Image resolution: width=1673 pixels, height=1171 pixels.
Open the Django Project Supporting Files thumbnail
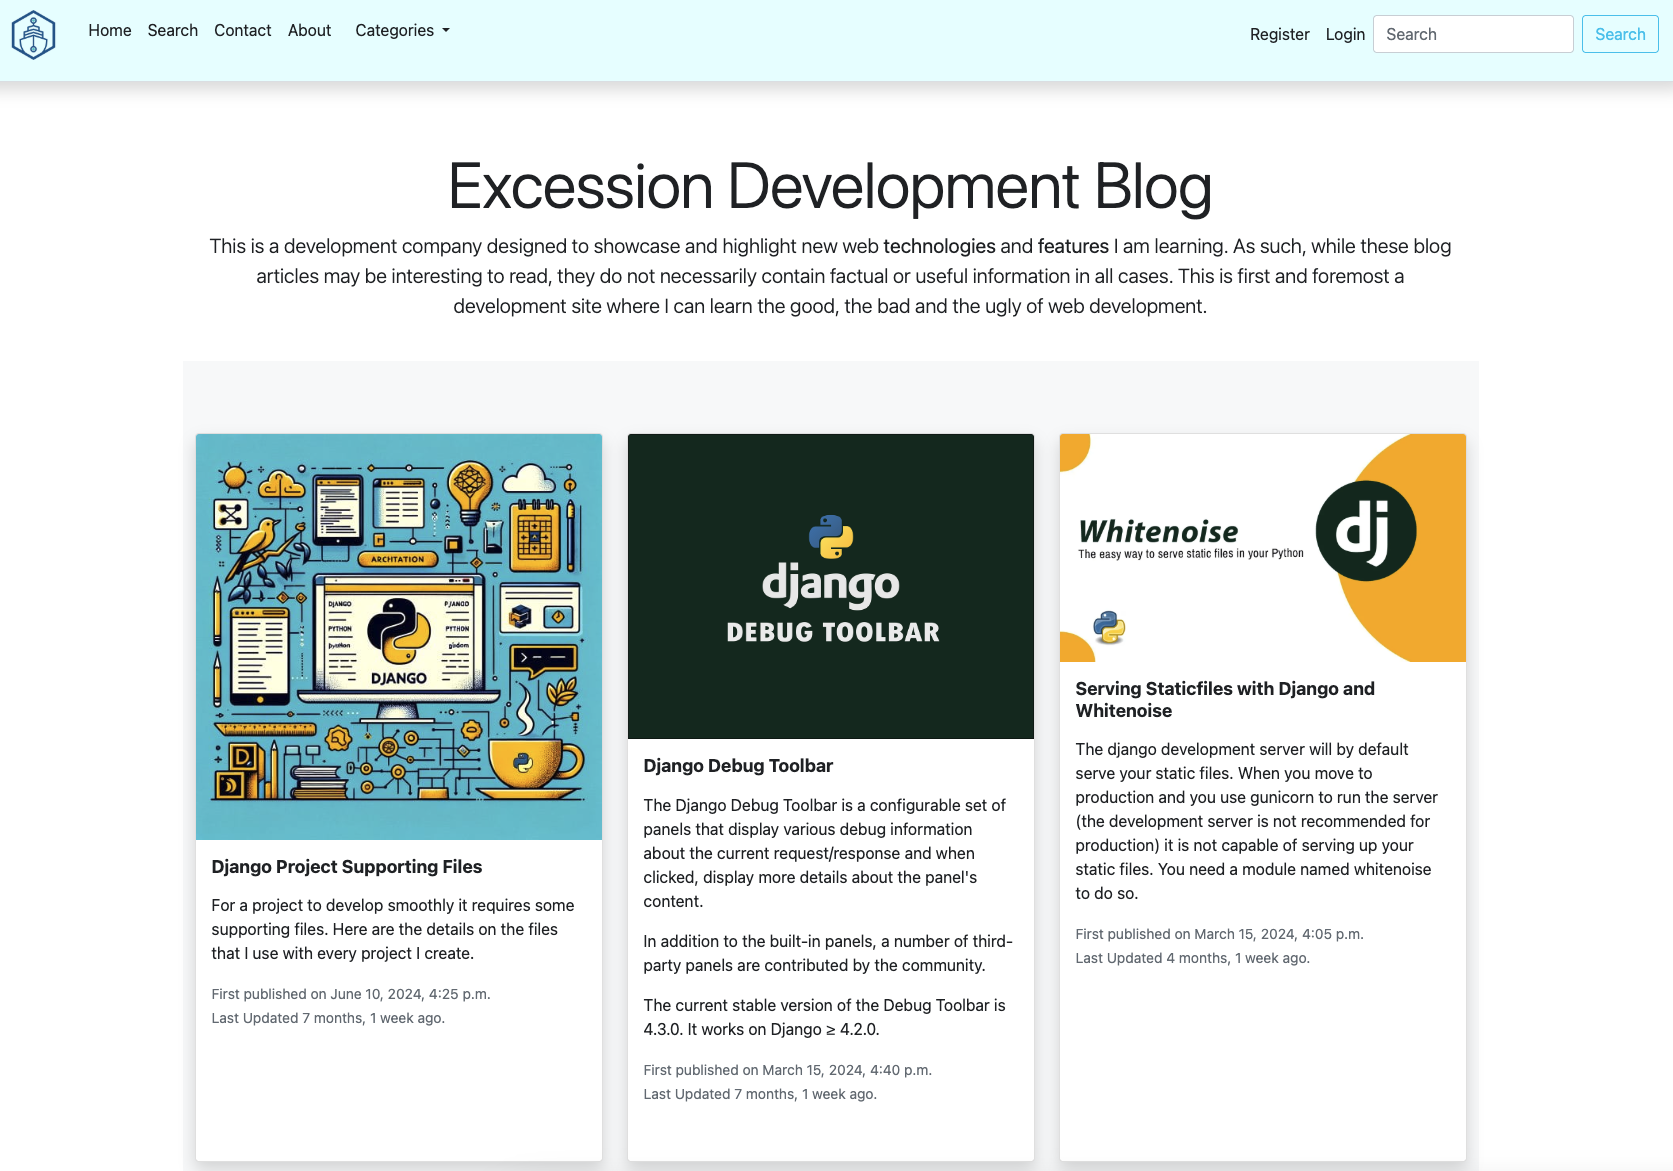(399, 637)
